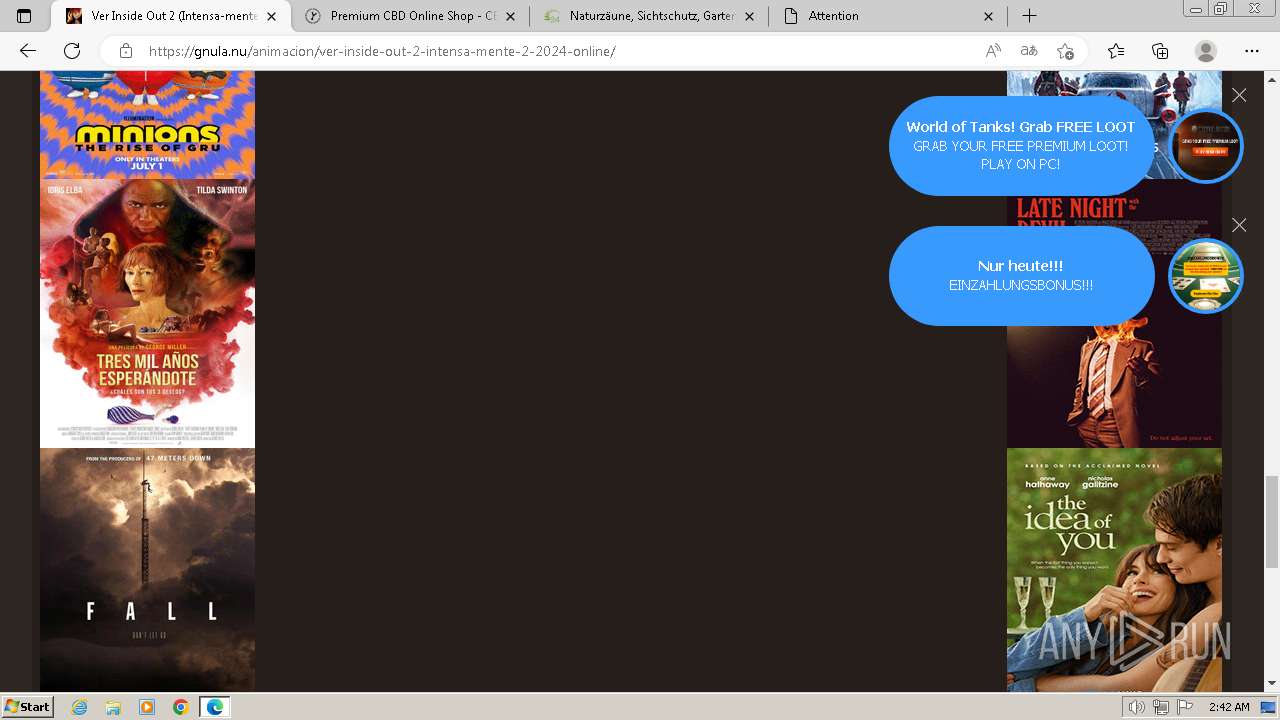Open the page translate option
The height and width of the screenshot is (720, 1280).
click(1029, 51)
